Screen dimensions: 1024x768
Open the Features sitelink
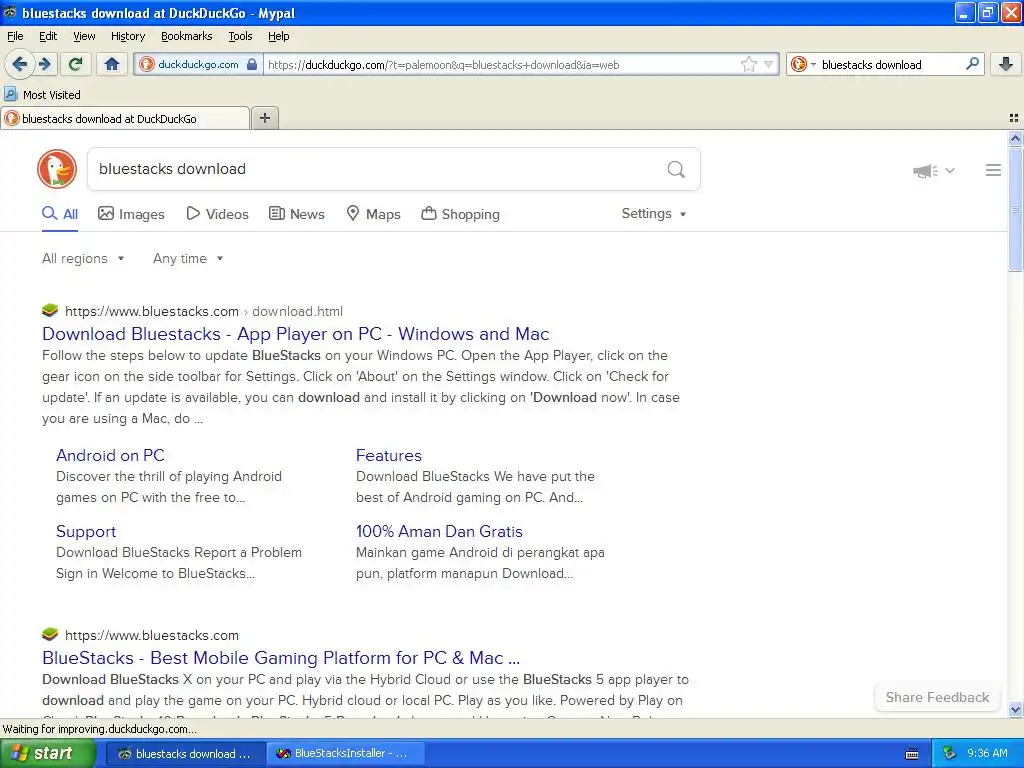pos(389,455)
